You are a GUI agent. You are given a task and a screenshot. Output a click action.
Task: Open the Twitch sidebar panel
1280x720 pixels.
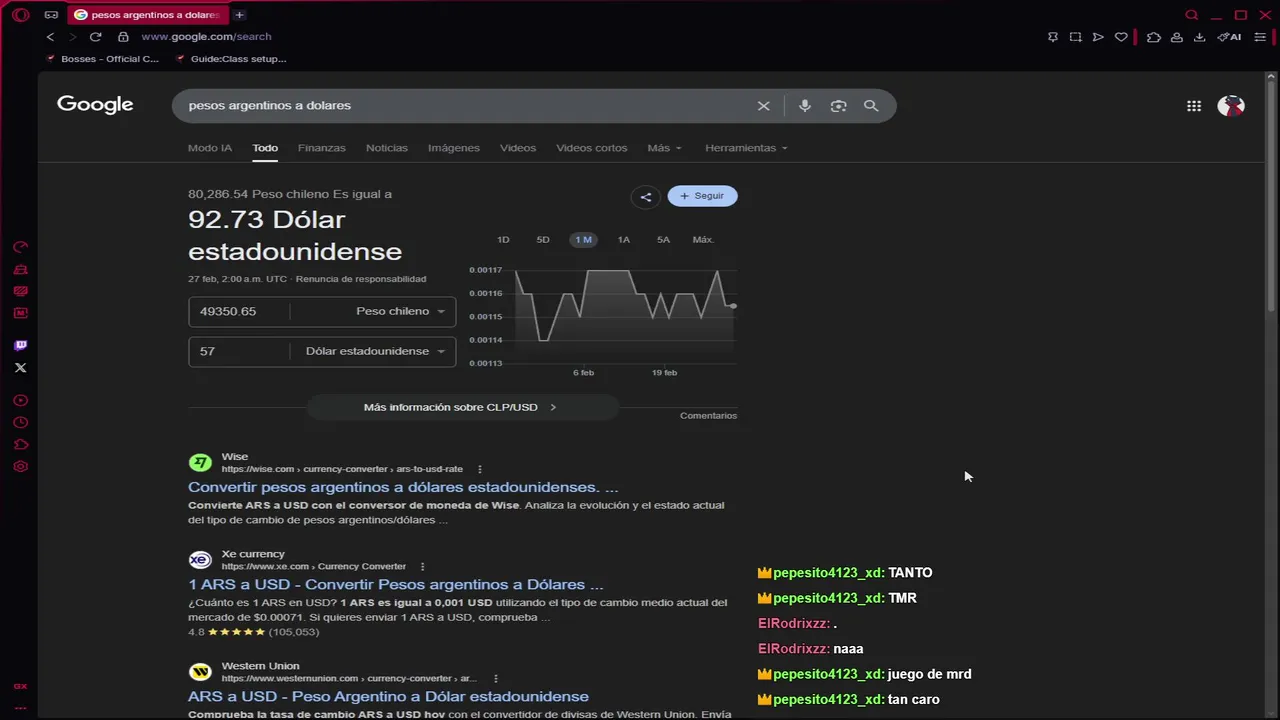20,345
